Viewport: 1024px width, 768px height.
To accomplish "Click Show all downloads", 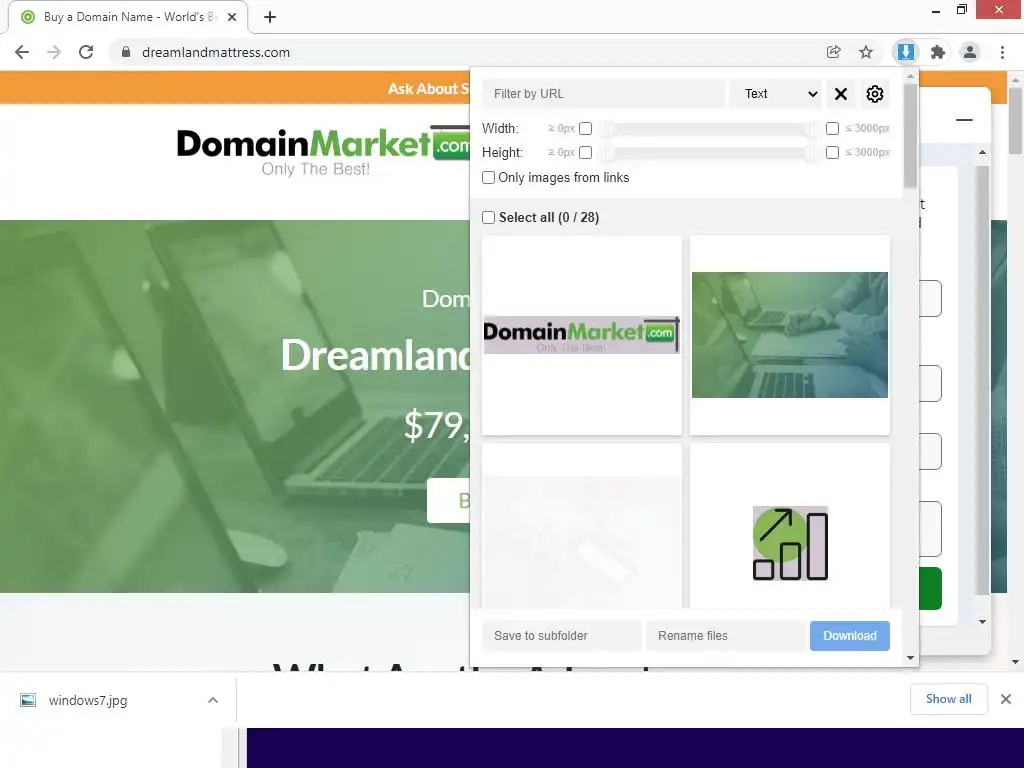I will point(948,699).
